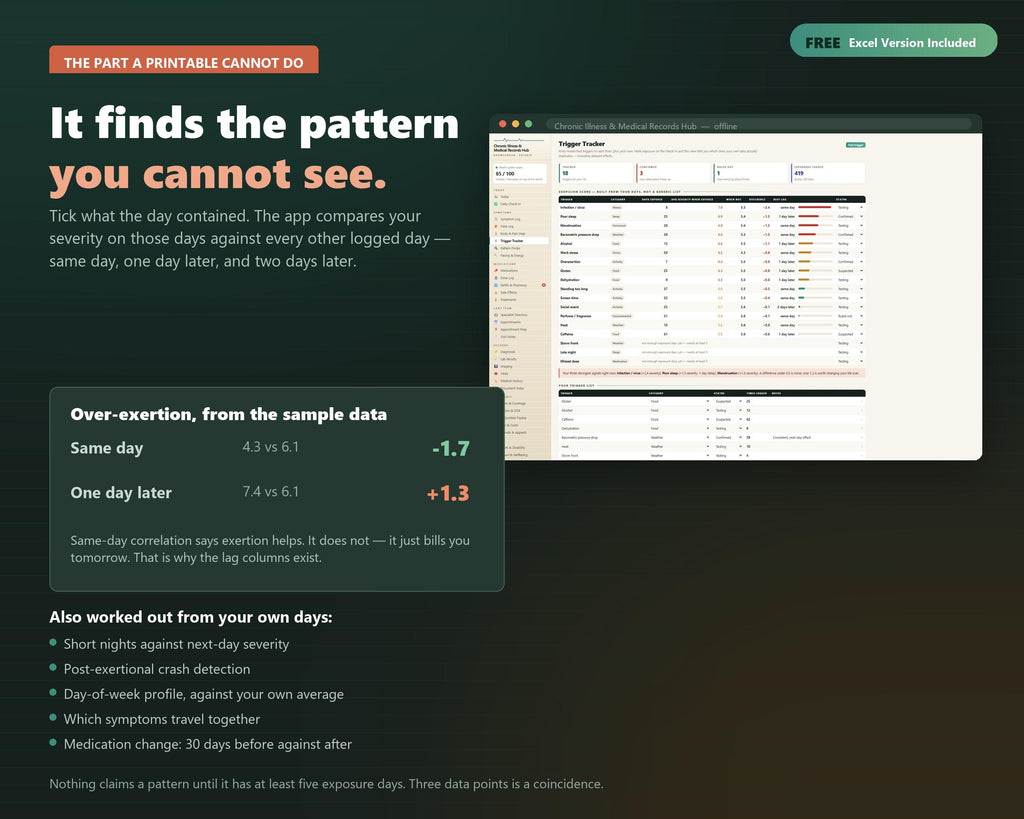Click the Exposures logged 419 card

point(828,173)
